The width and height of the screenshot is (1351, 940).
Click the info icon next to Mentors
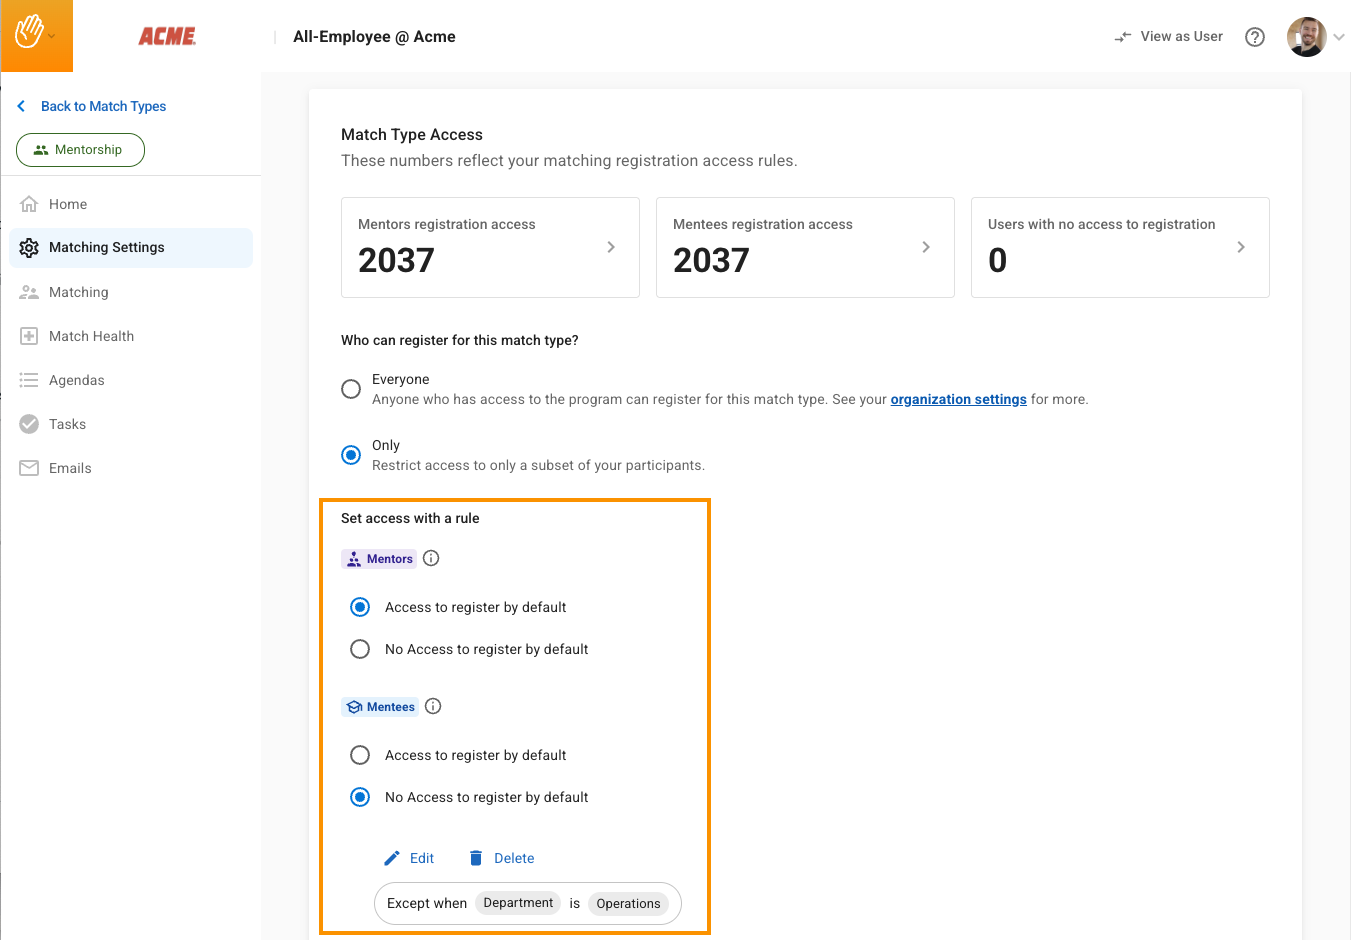tap(431, 558)
